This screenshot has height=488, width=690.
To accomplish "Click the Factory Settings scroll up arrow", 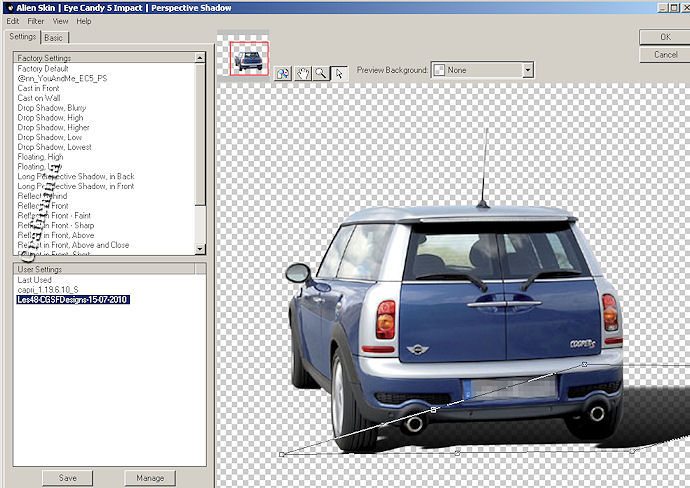I will point(200,58).
